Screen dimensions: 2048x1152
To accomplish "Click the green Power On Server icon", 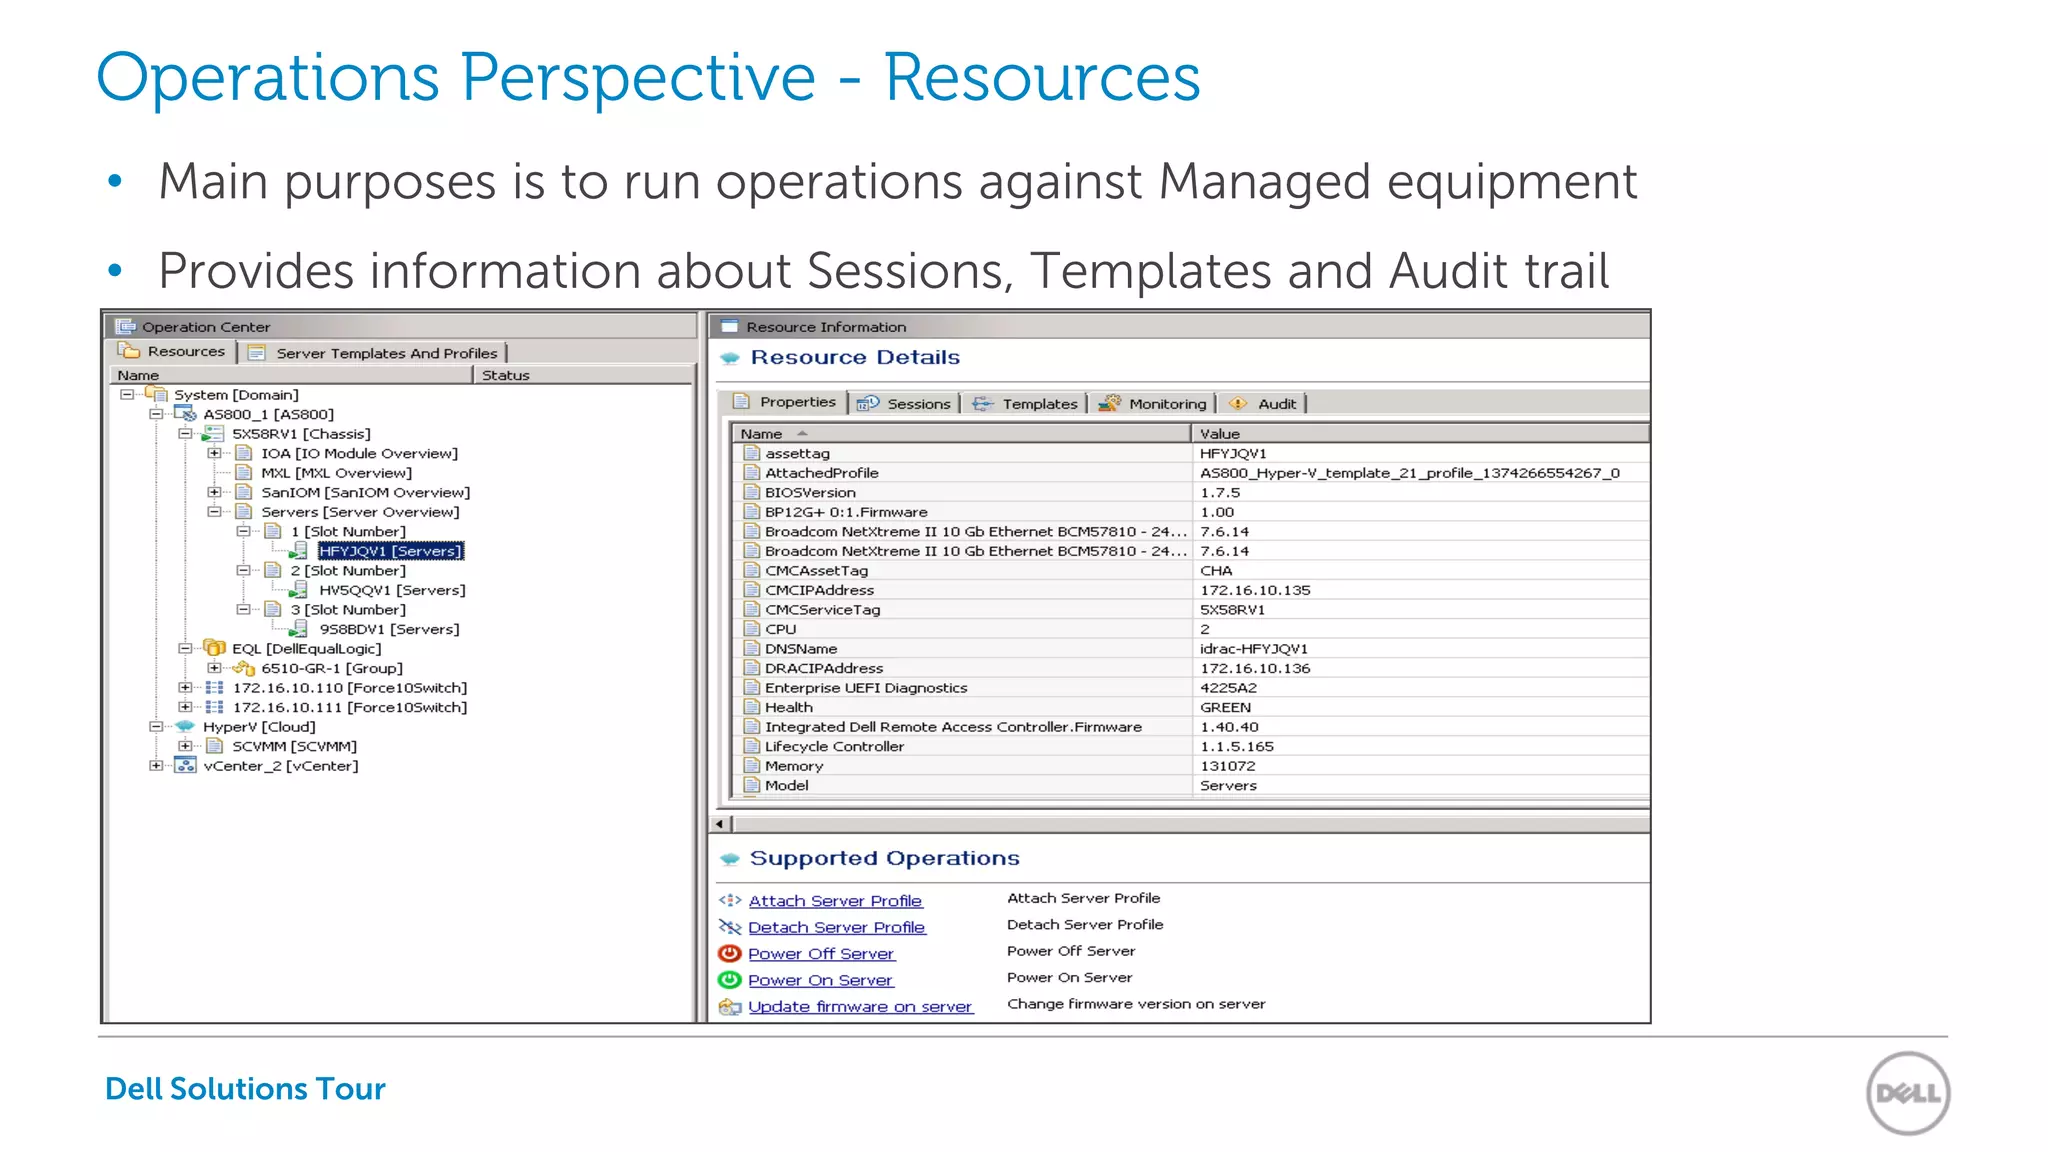I will 730,980.
